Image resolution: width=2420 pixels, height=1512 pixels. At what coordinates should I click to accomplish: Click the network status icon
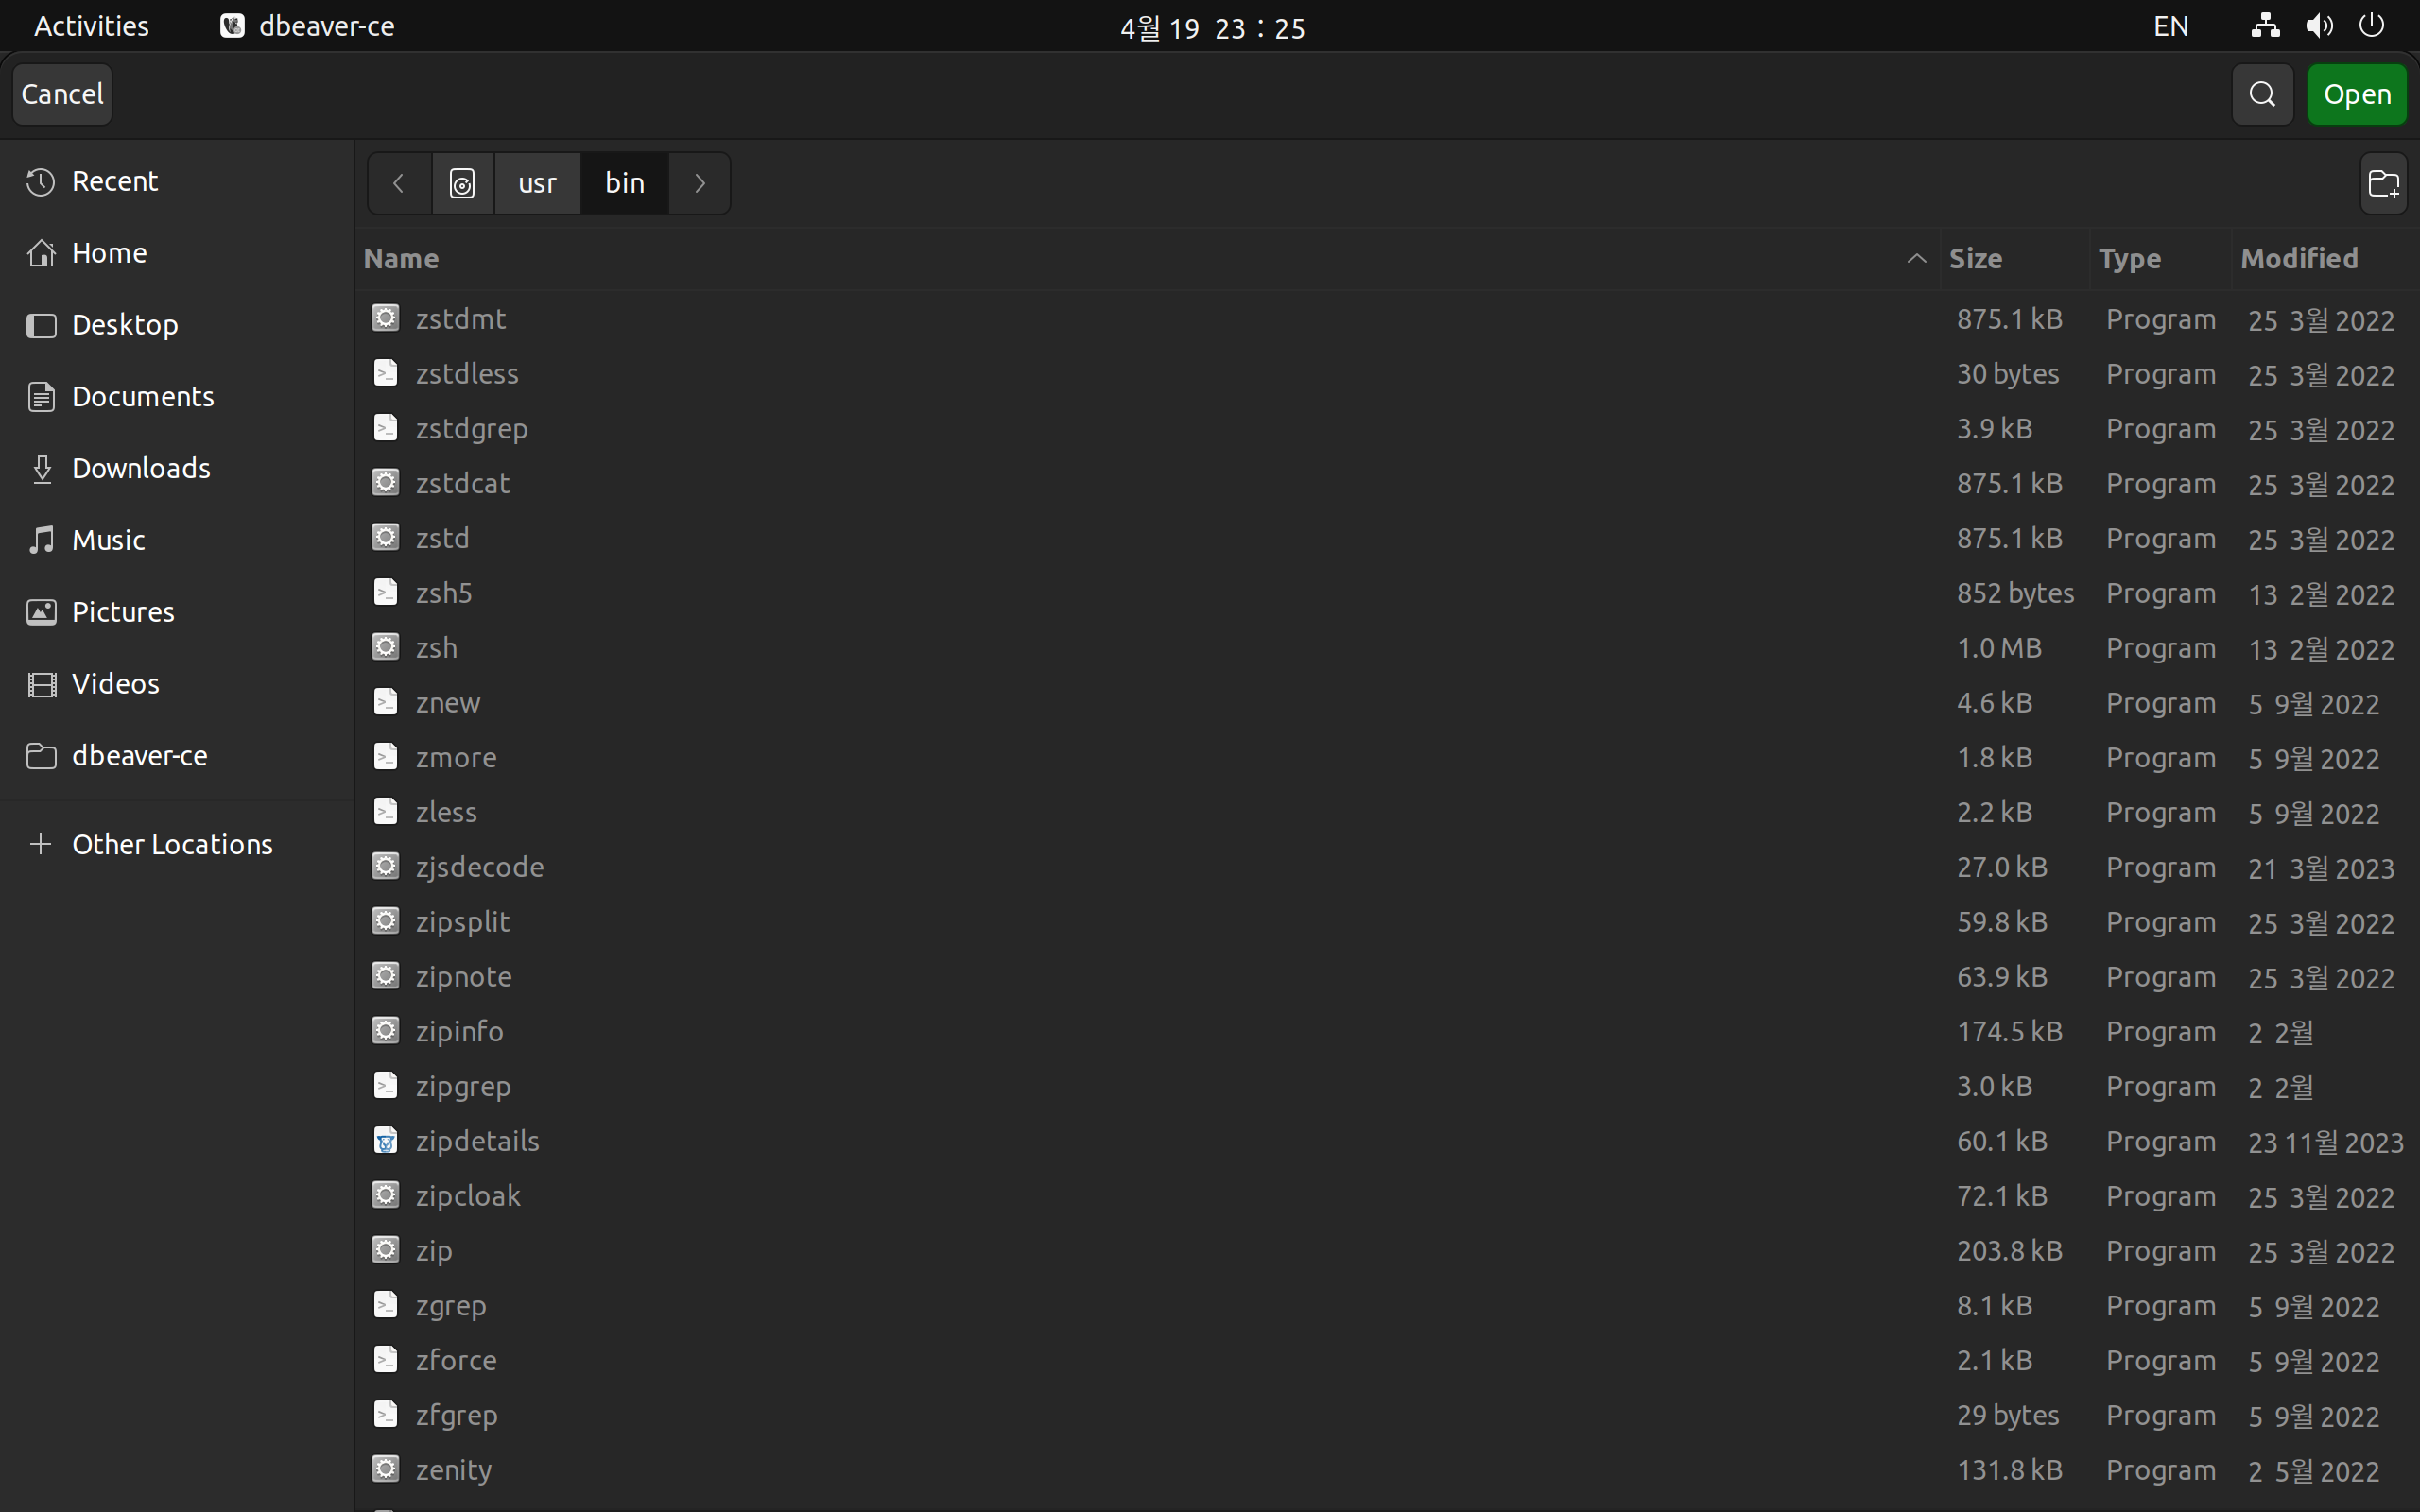(x=2265, y=26)
